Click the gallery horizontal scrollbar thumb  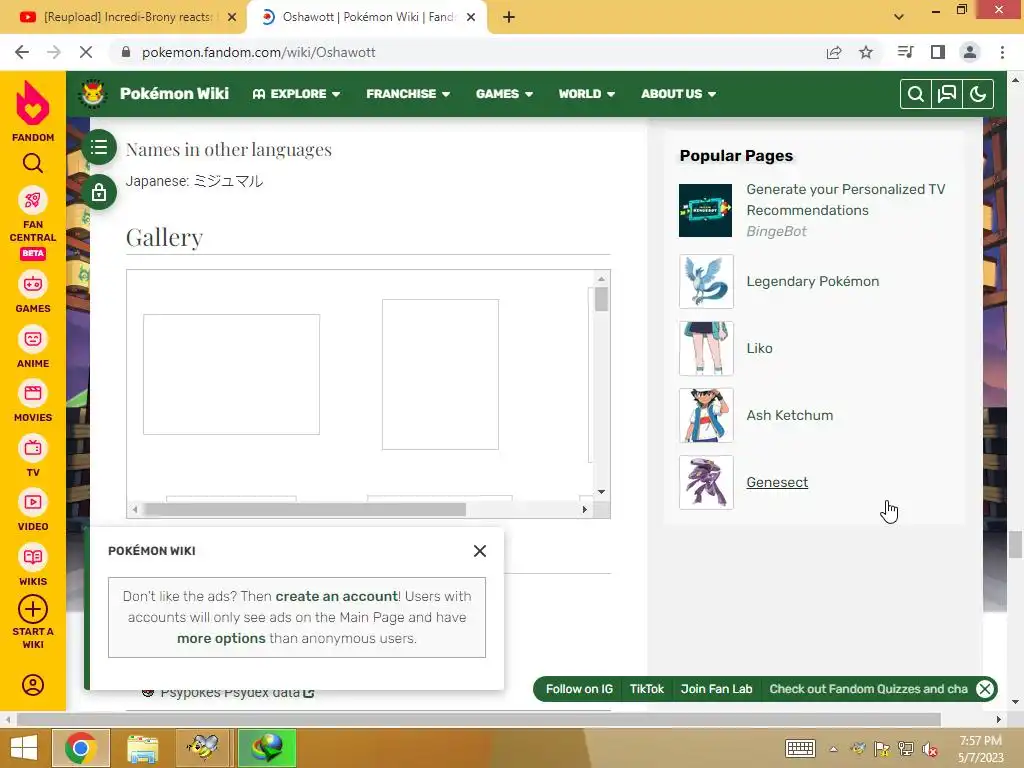(x=305, y=509)
